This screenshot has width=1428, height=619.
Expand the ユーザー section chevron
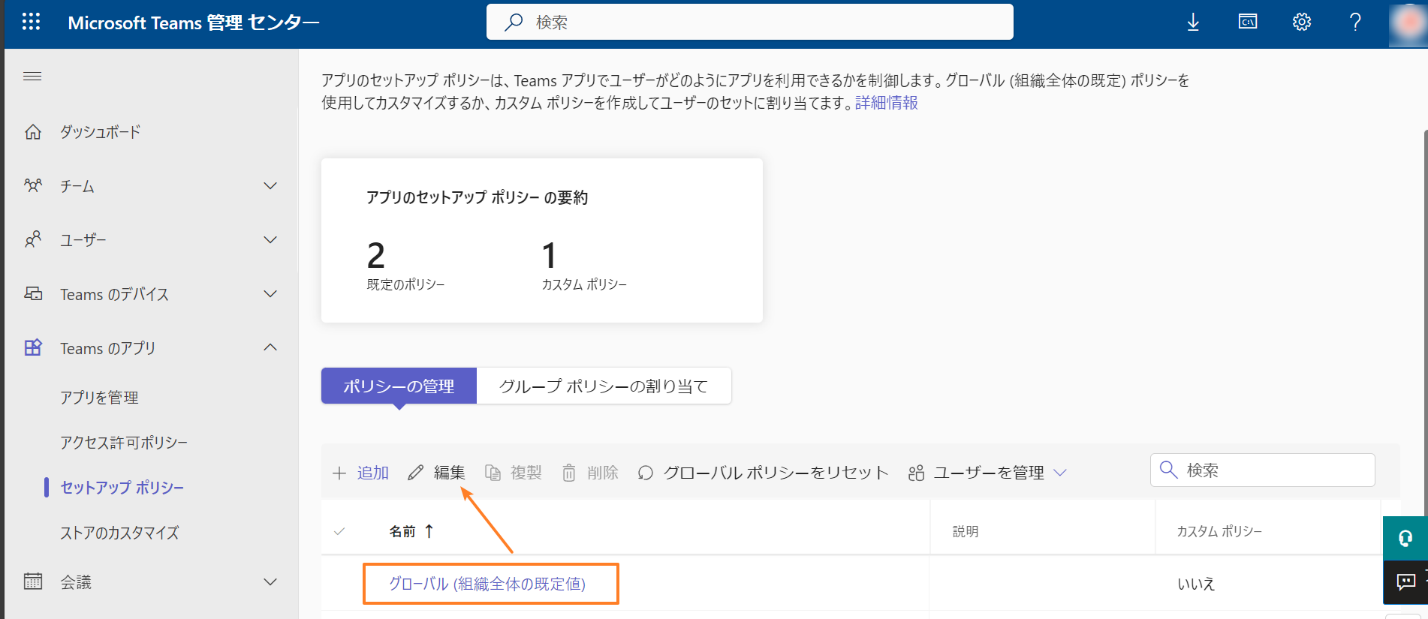(x=269, y=240)
